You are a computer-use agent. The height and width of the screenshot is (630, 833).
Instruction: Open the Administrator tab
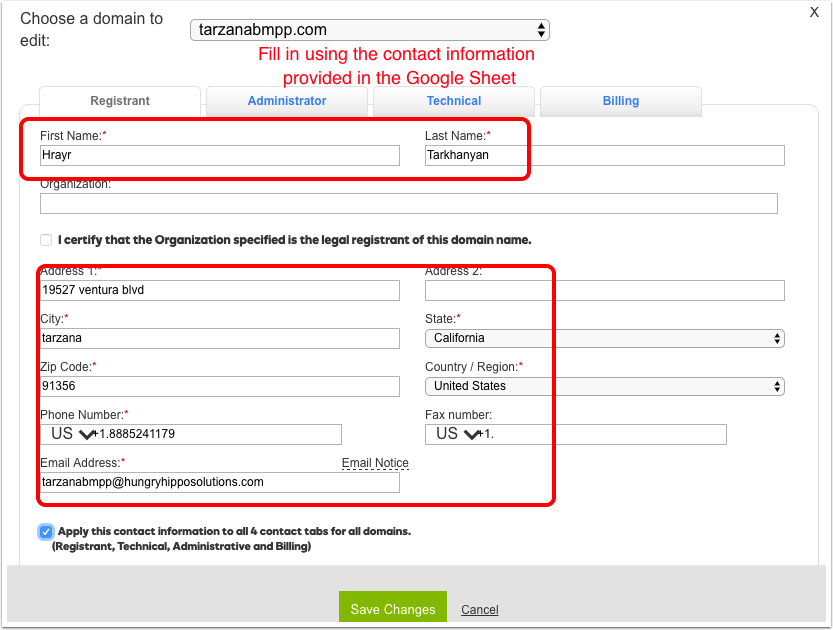coord(287,101)
